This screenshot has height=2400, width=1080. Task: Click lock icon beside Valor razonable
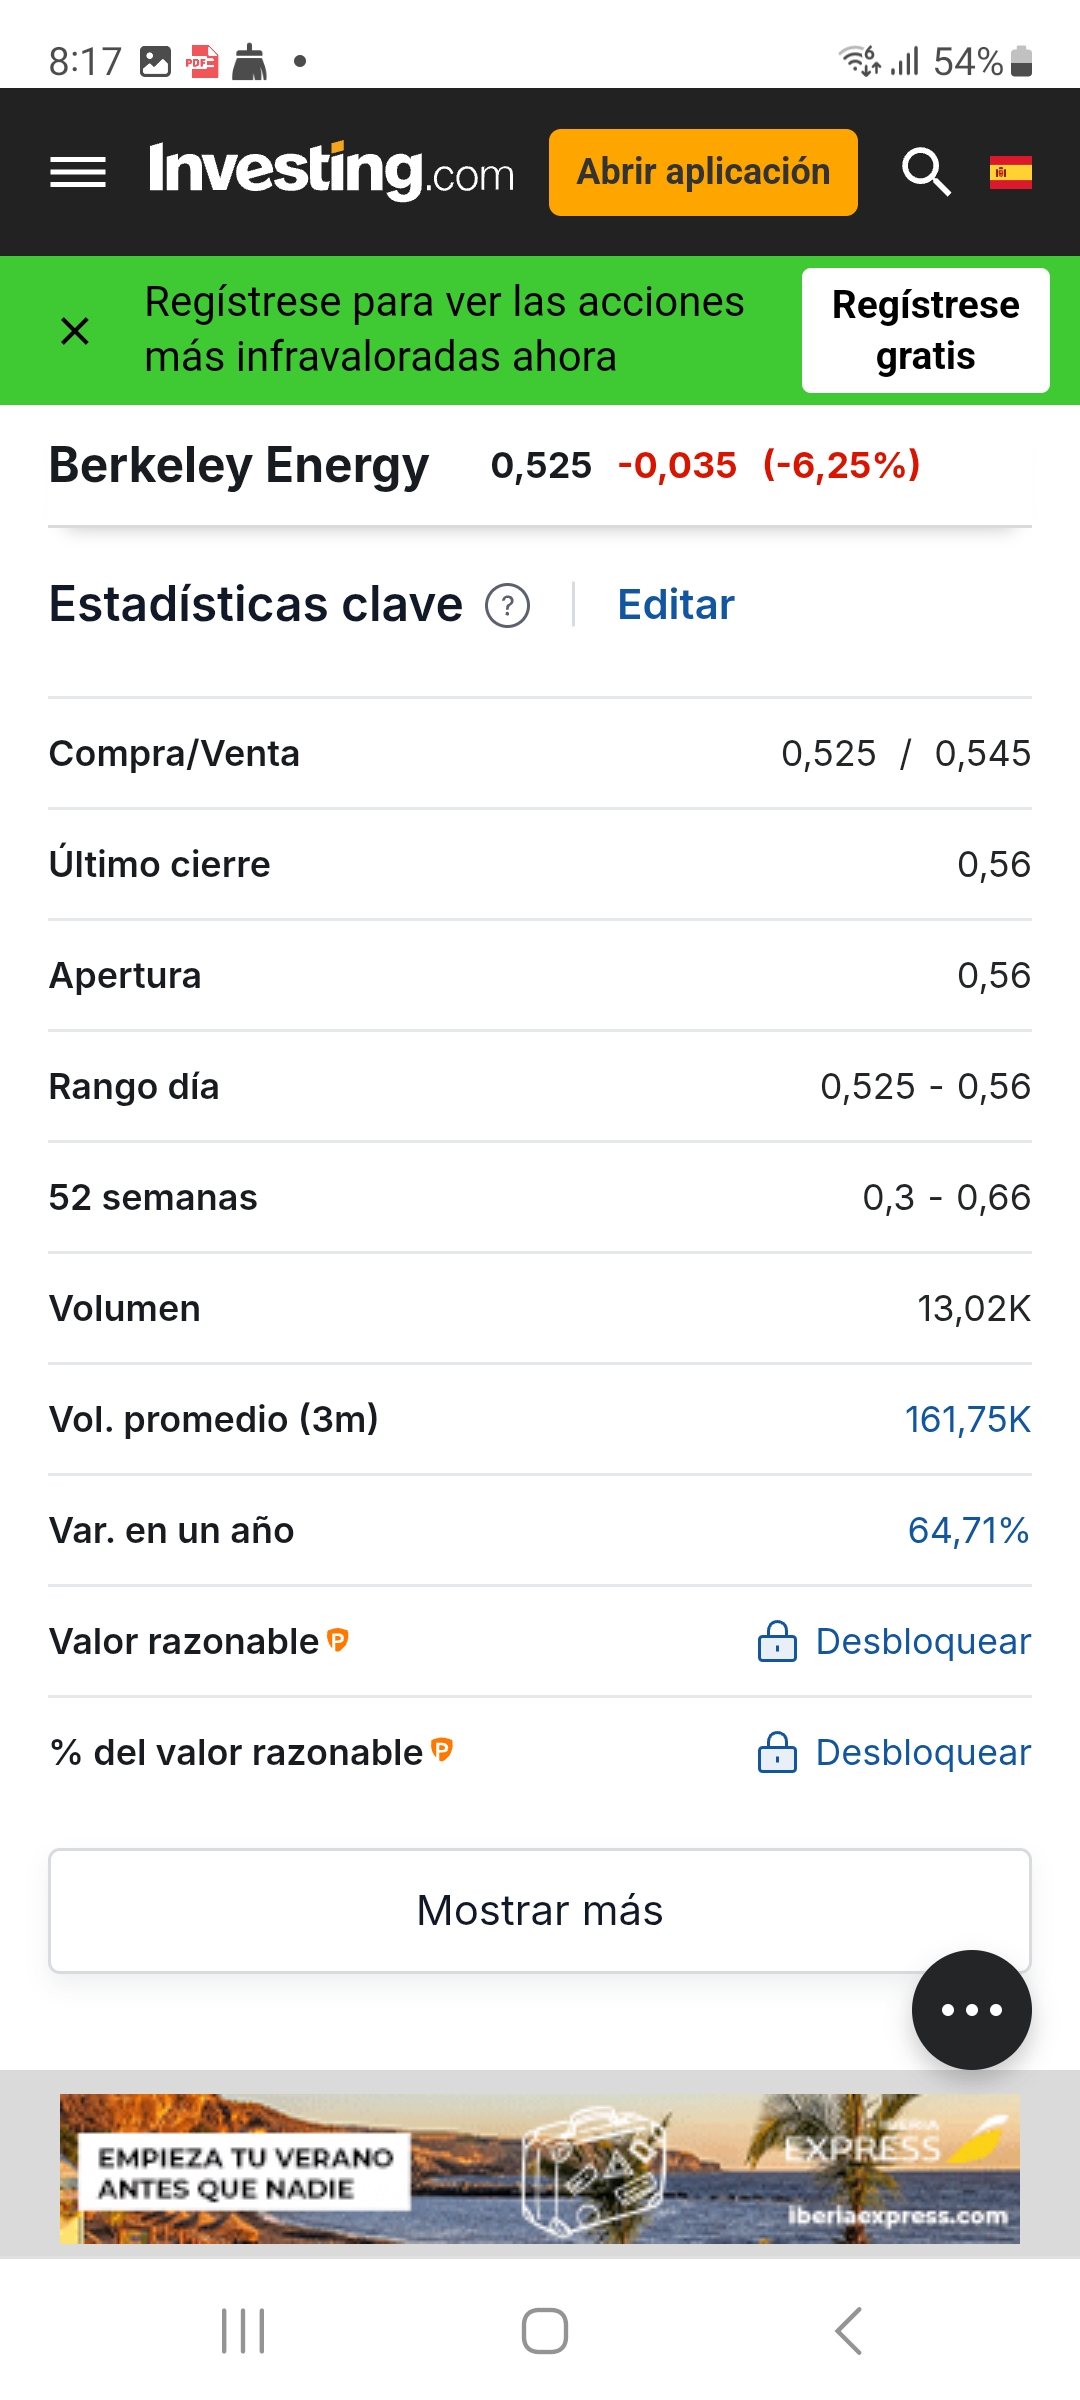coord(777,1641)
